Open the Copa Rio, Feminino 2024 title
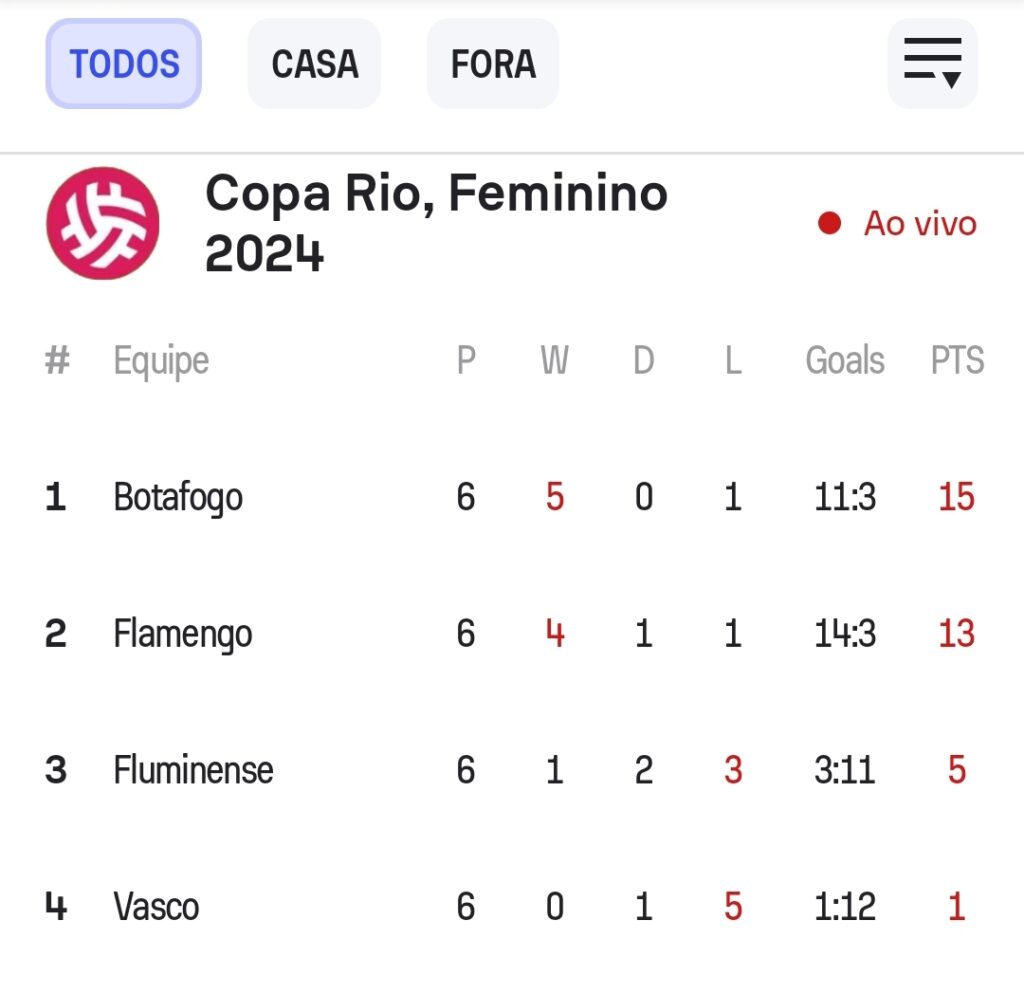 tap(436, 223)
